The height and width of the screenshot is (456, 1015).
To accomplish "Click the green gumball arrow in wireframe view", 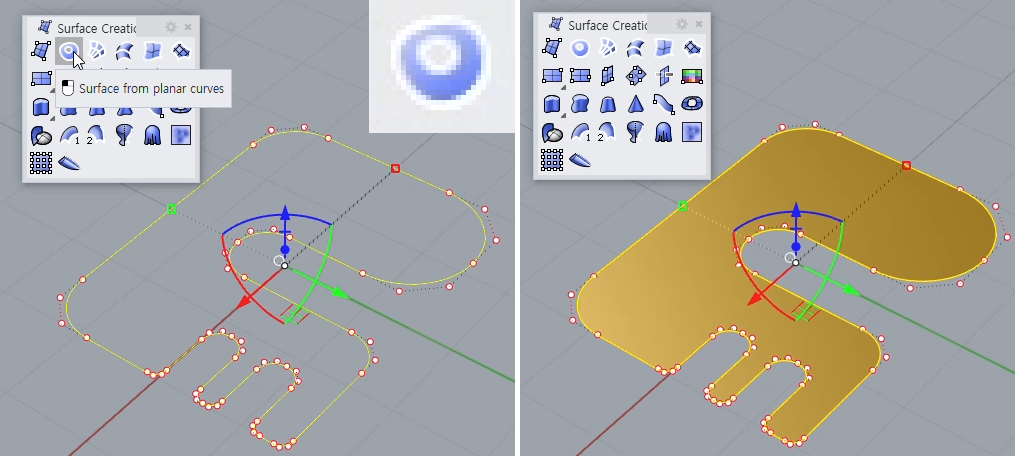I will coord(340,294).
